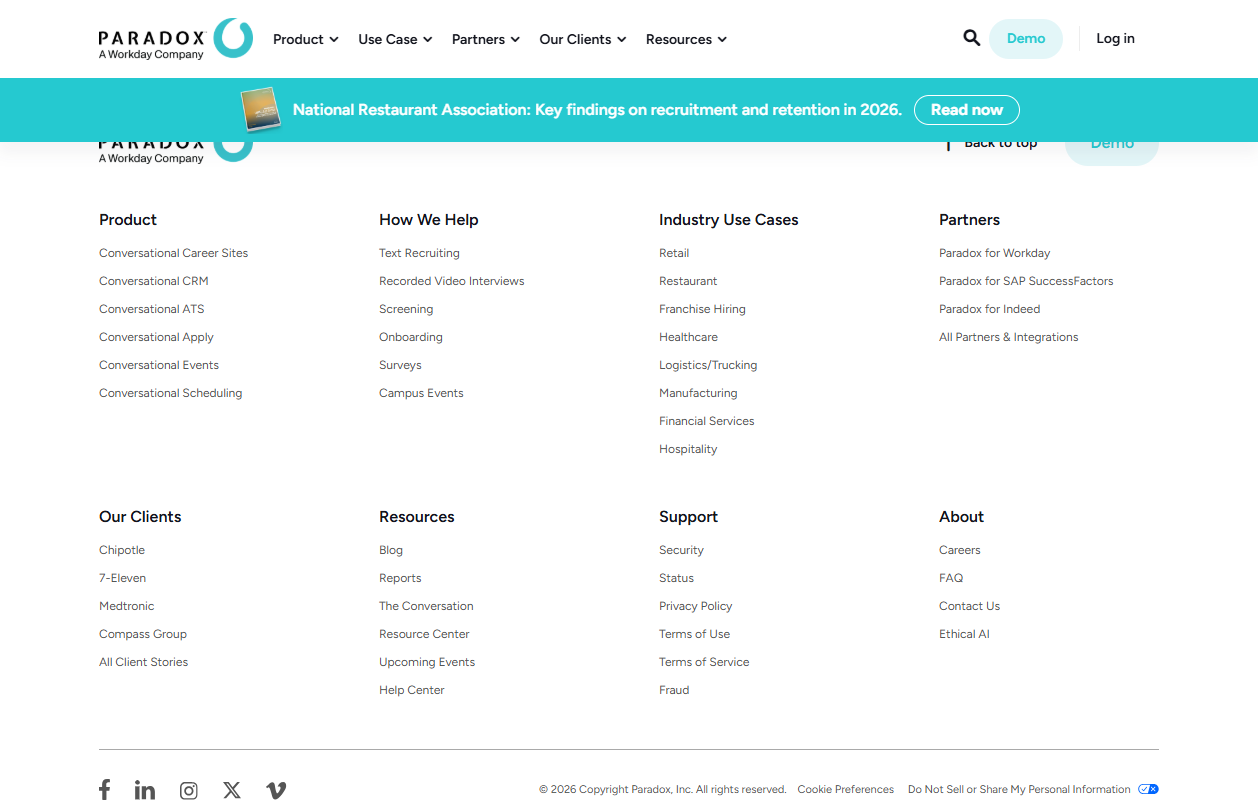Click the Demo button in header
Viewport: 1258px width, 802px height.
[x=1026, y=39]
